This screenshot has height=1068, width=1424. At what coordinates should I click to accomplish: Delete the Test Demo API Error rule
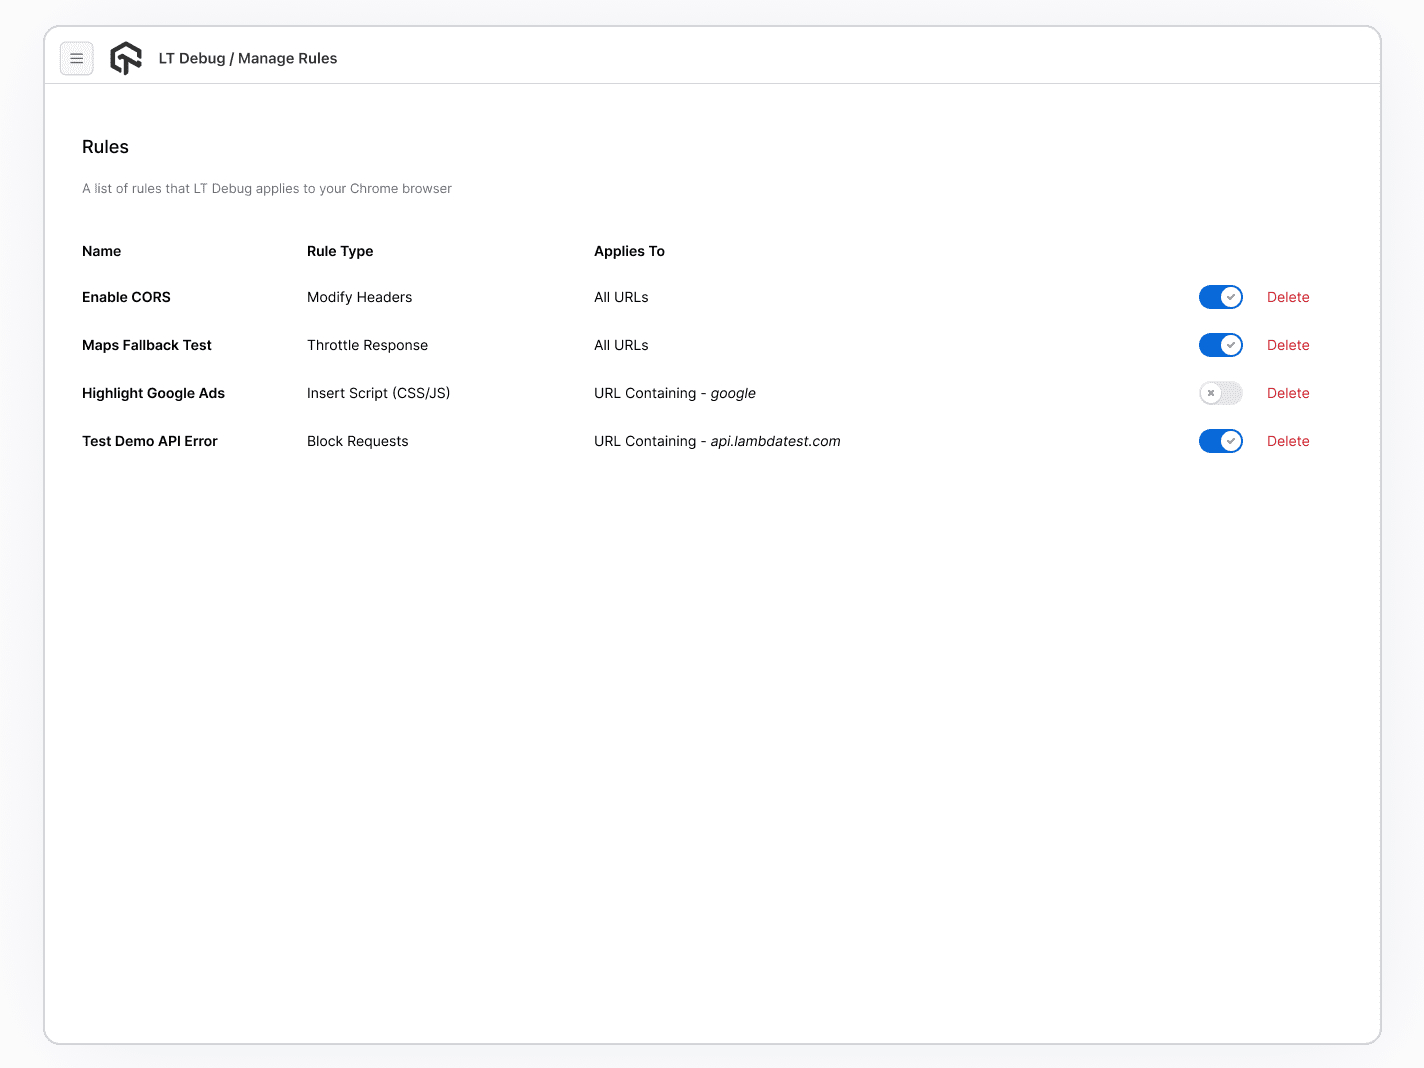click(1287, 441)
